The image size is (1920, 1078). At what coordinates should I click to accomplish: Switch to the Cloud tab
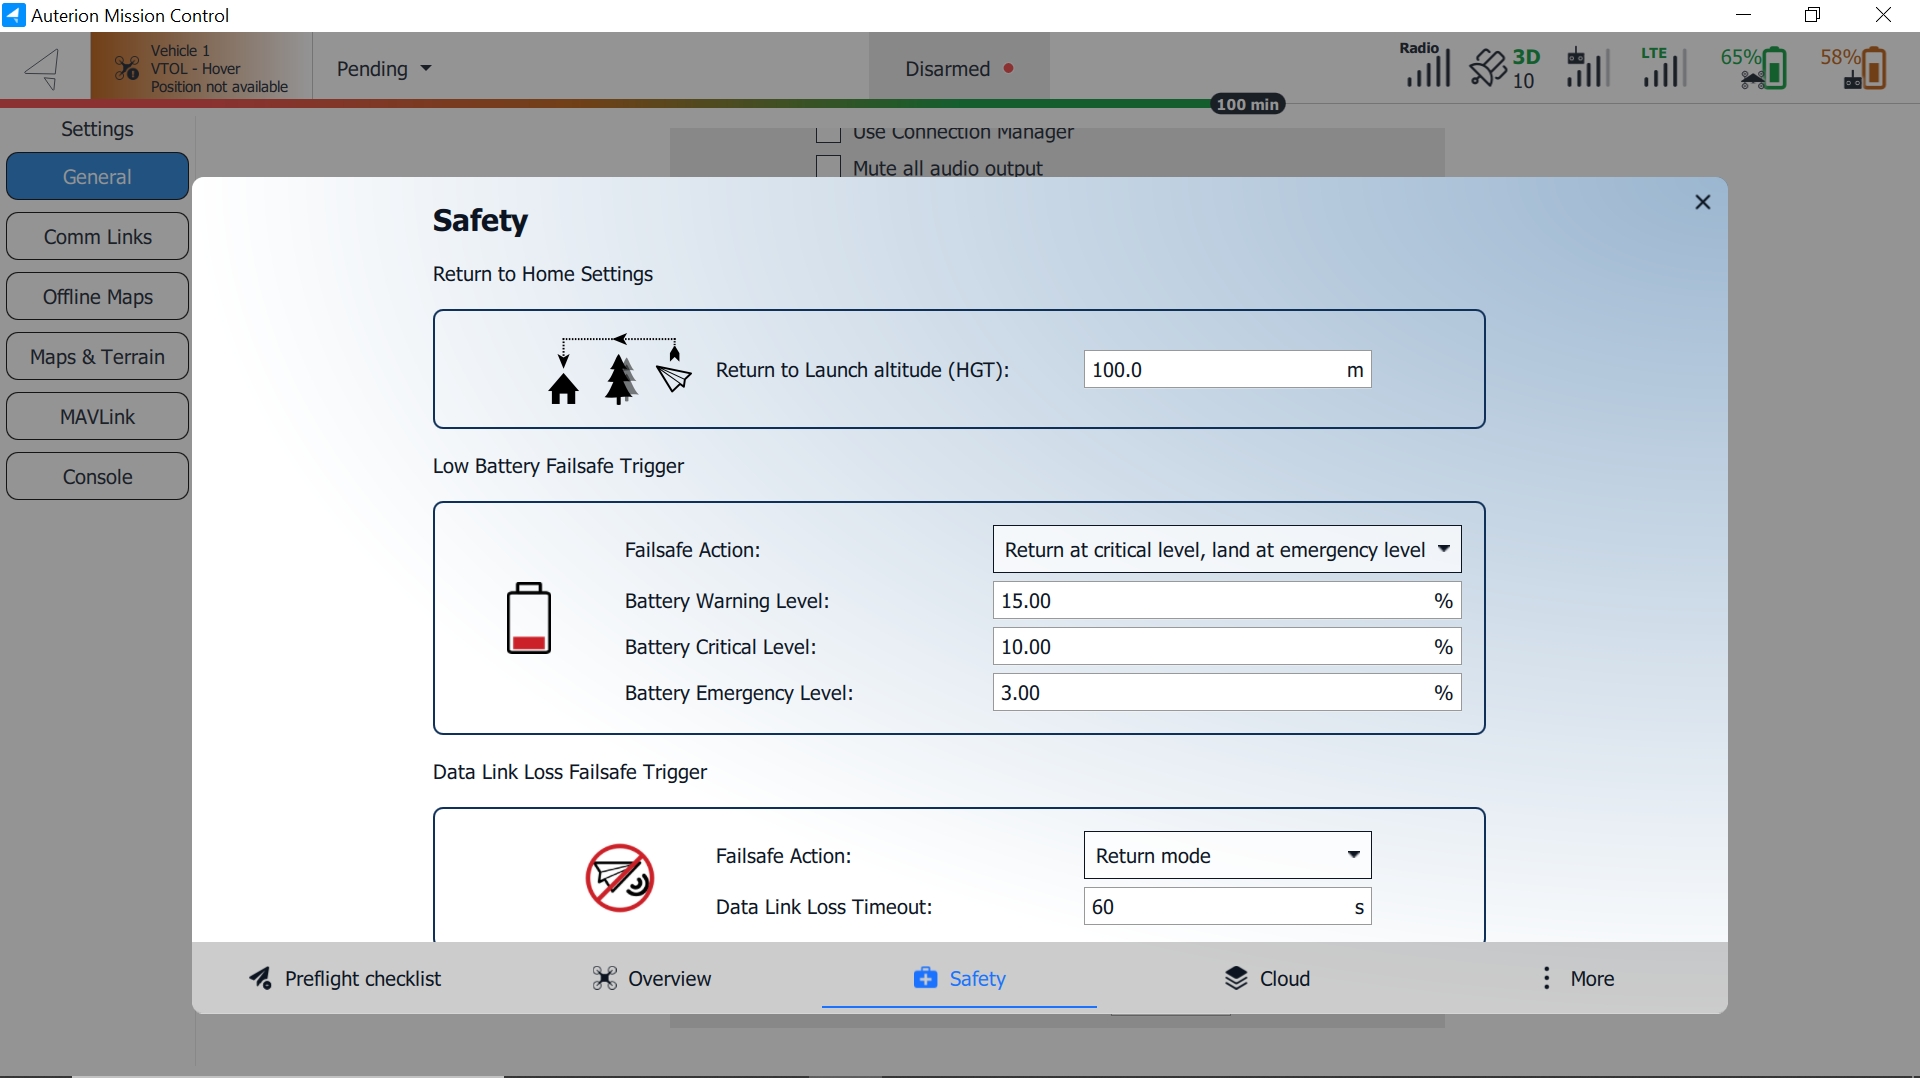[1267, 978]
